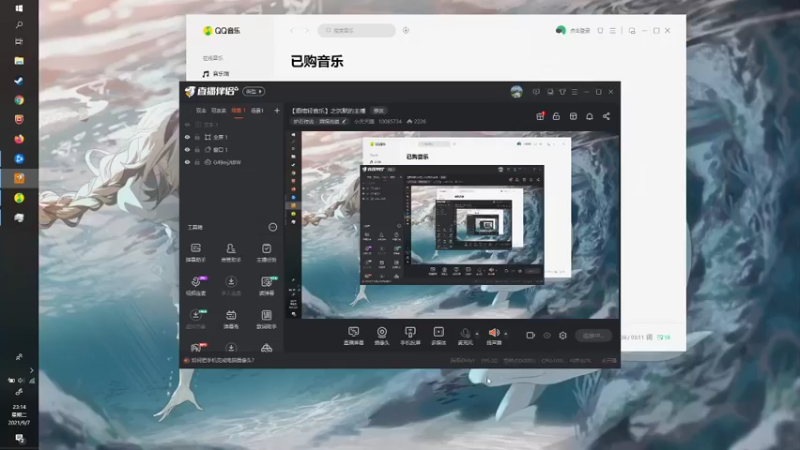Open live settings gear in bottom bar
The height and width of the screenshot is (450, 800).
pos(563,335)
